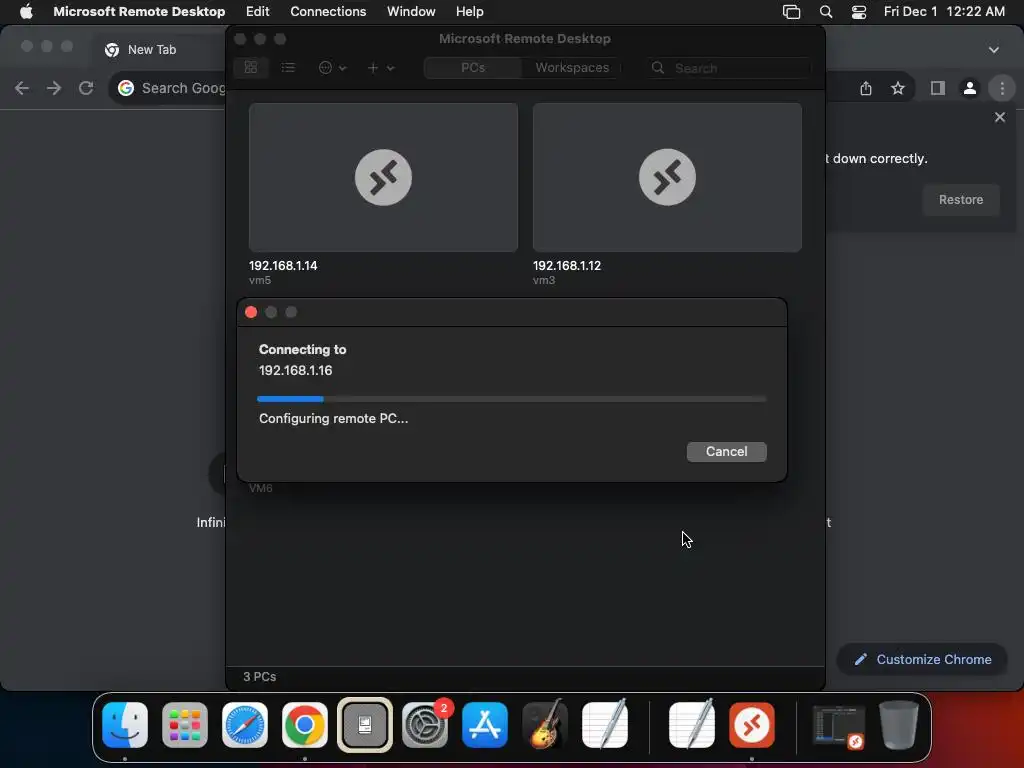
Task: Open the Edit menu
Action: (257, 11)
